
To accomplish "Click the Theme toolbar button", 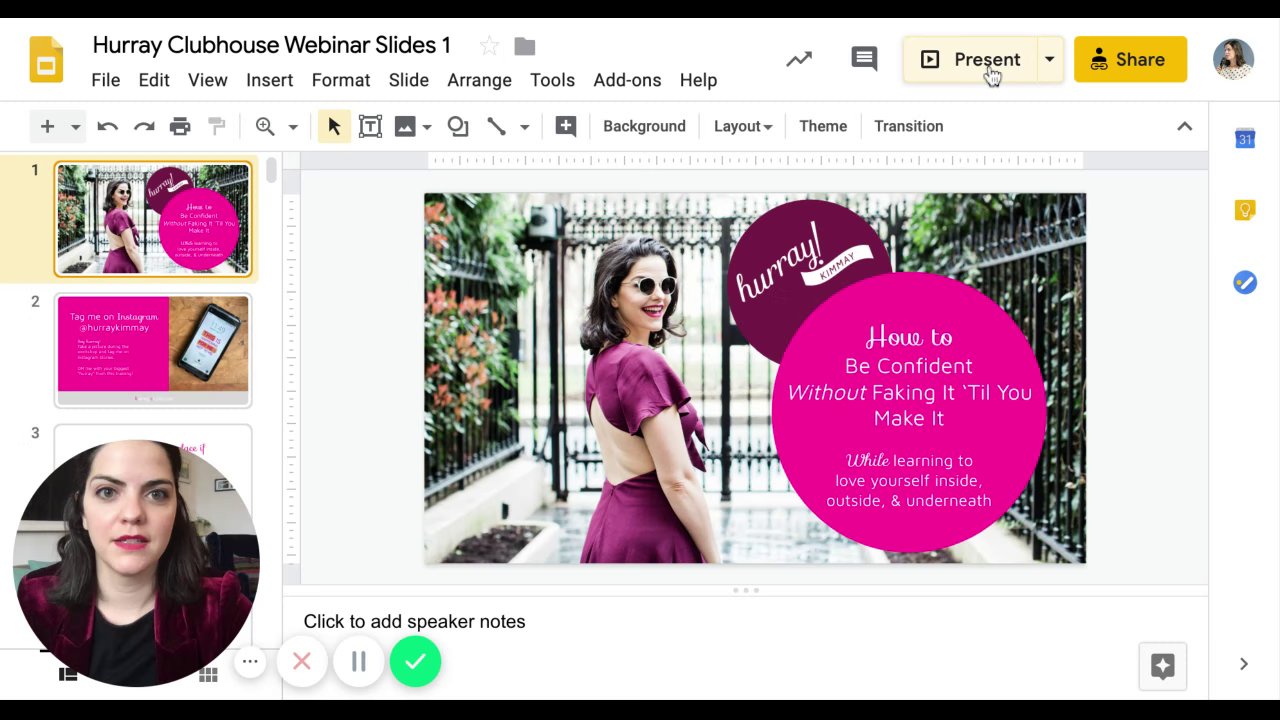I will pos(823,126).
